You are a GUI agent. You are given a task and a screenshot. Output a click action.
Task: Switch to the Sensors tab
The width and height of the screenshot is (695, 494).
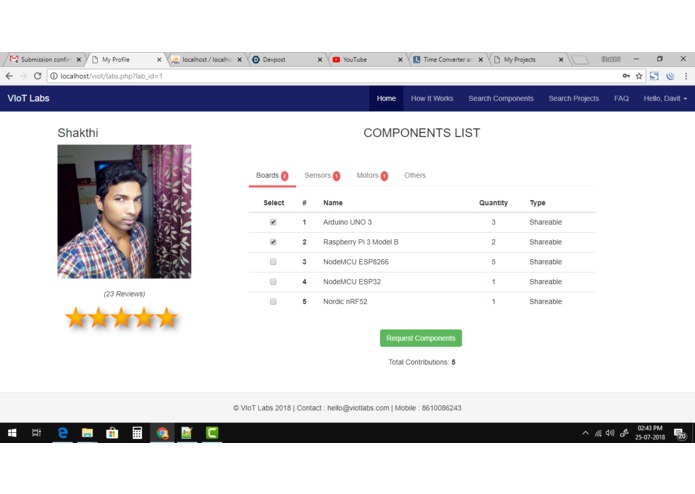click(x=322, y=175)
